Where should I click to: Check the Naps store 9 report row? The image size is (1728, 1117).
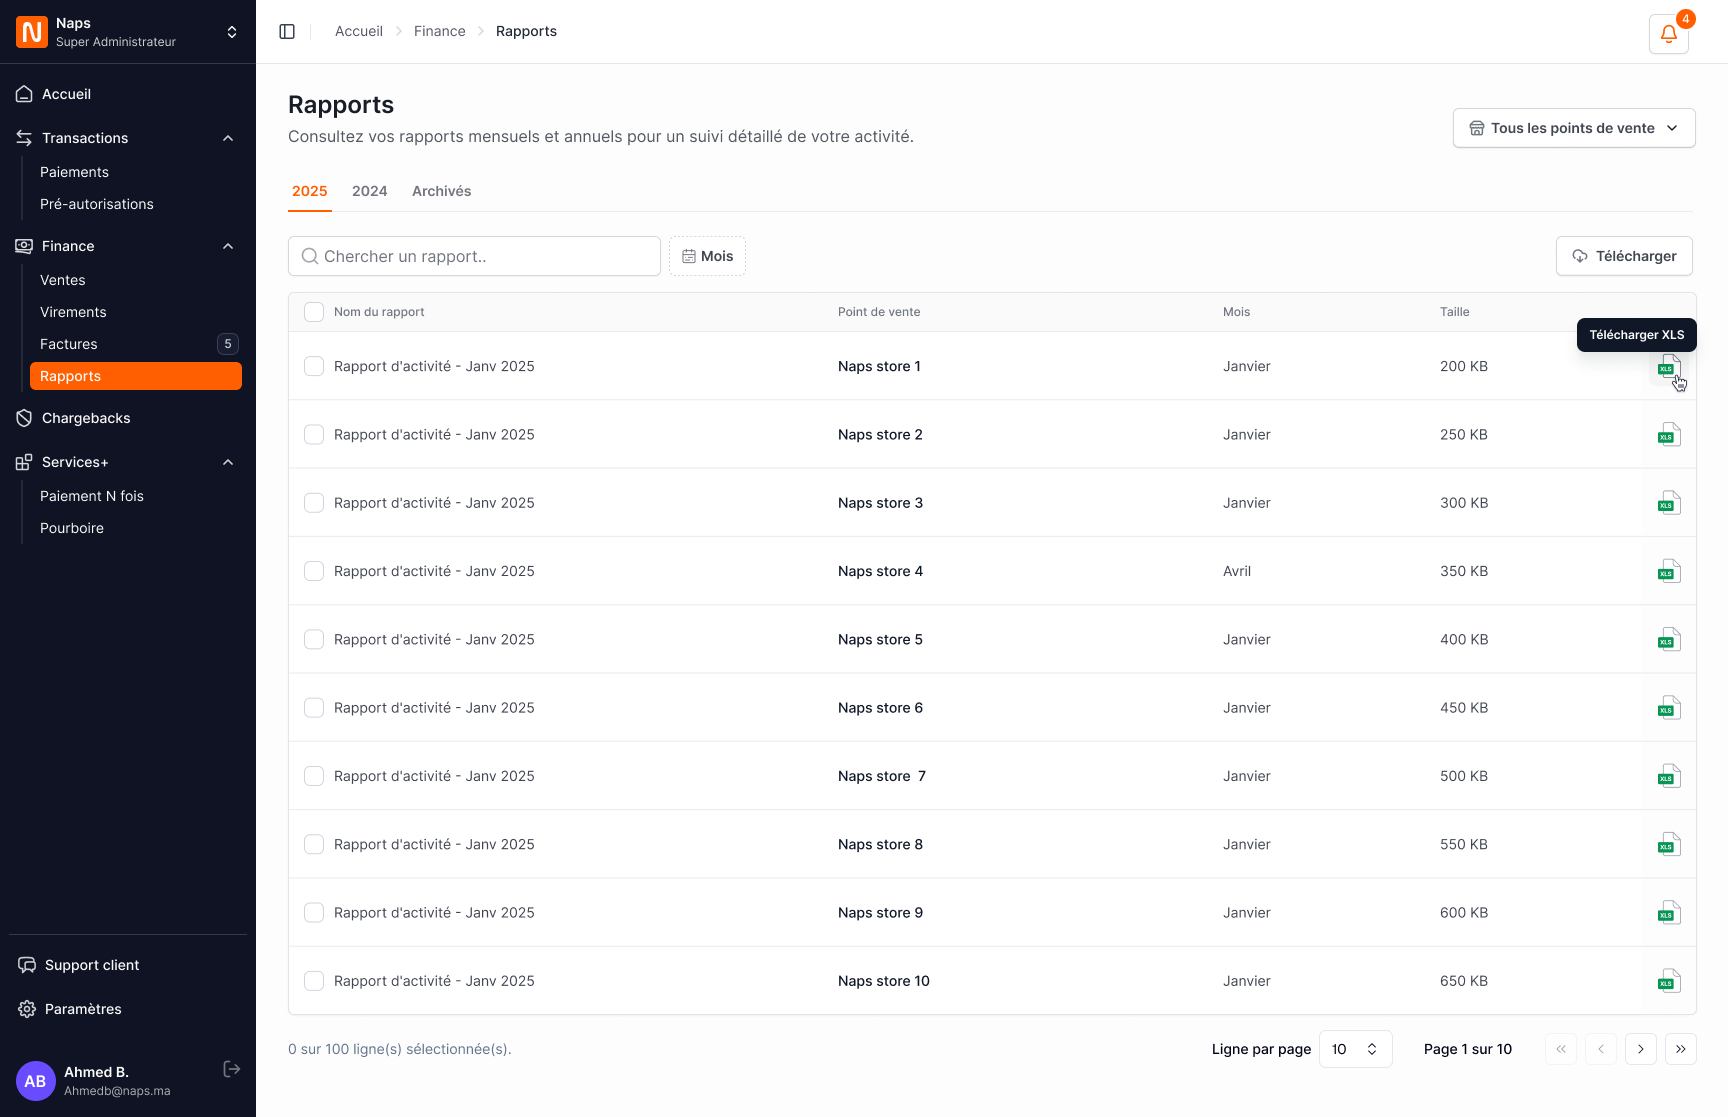coord(314,913)
